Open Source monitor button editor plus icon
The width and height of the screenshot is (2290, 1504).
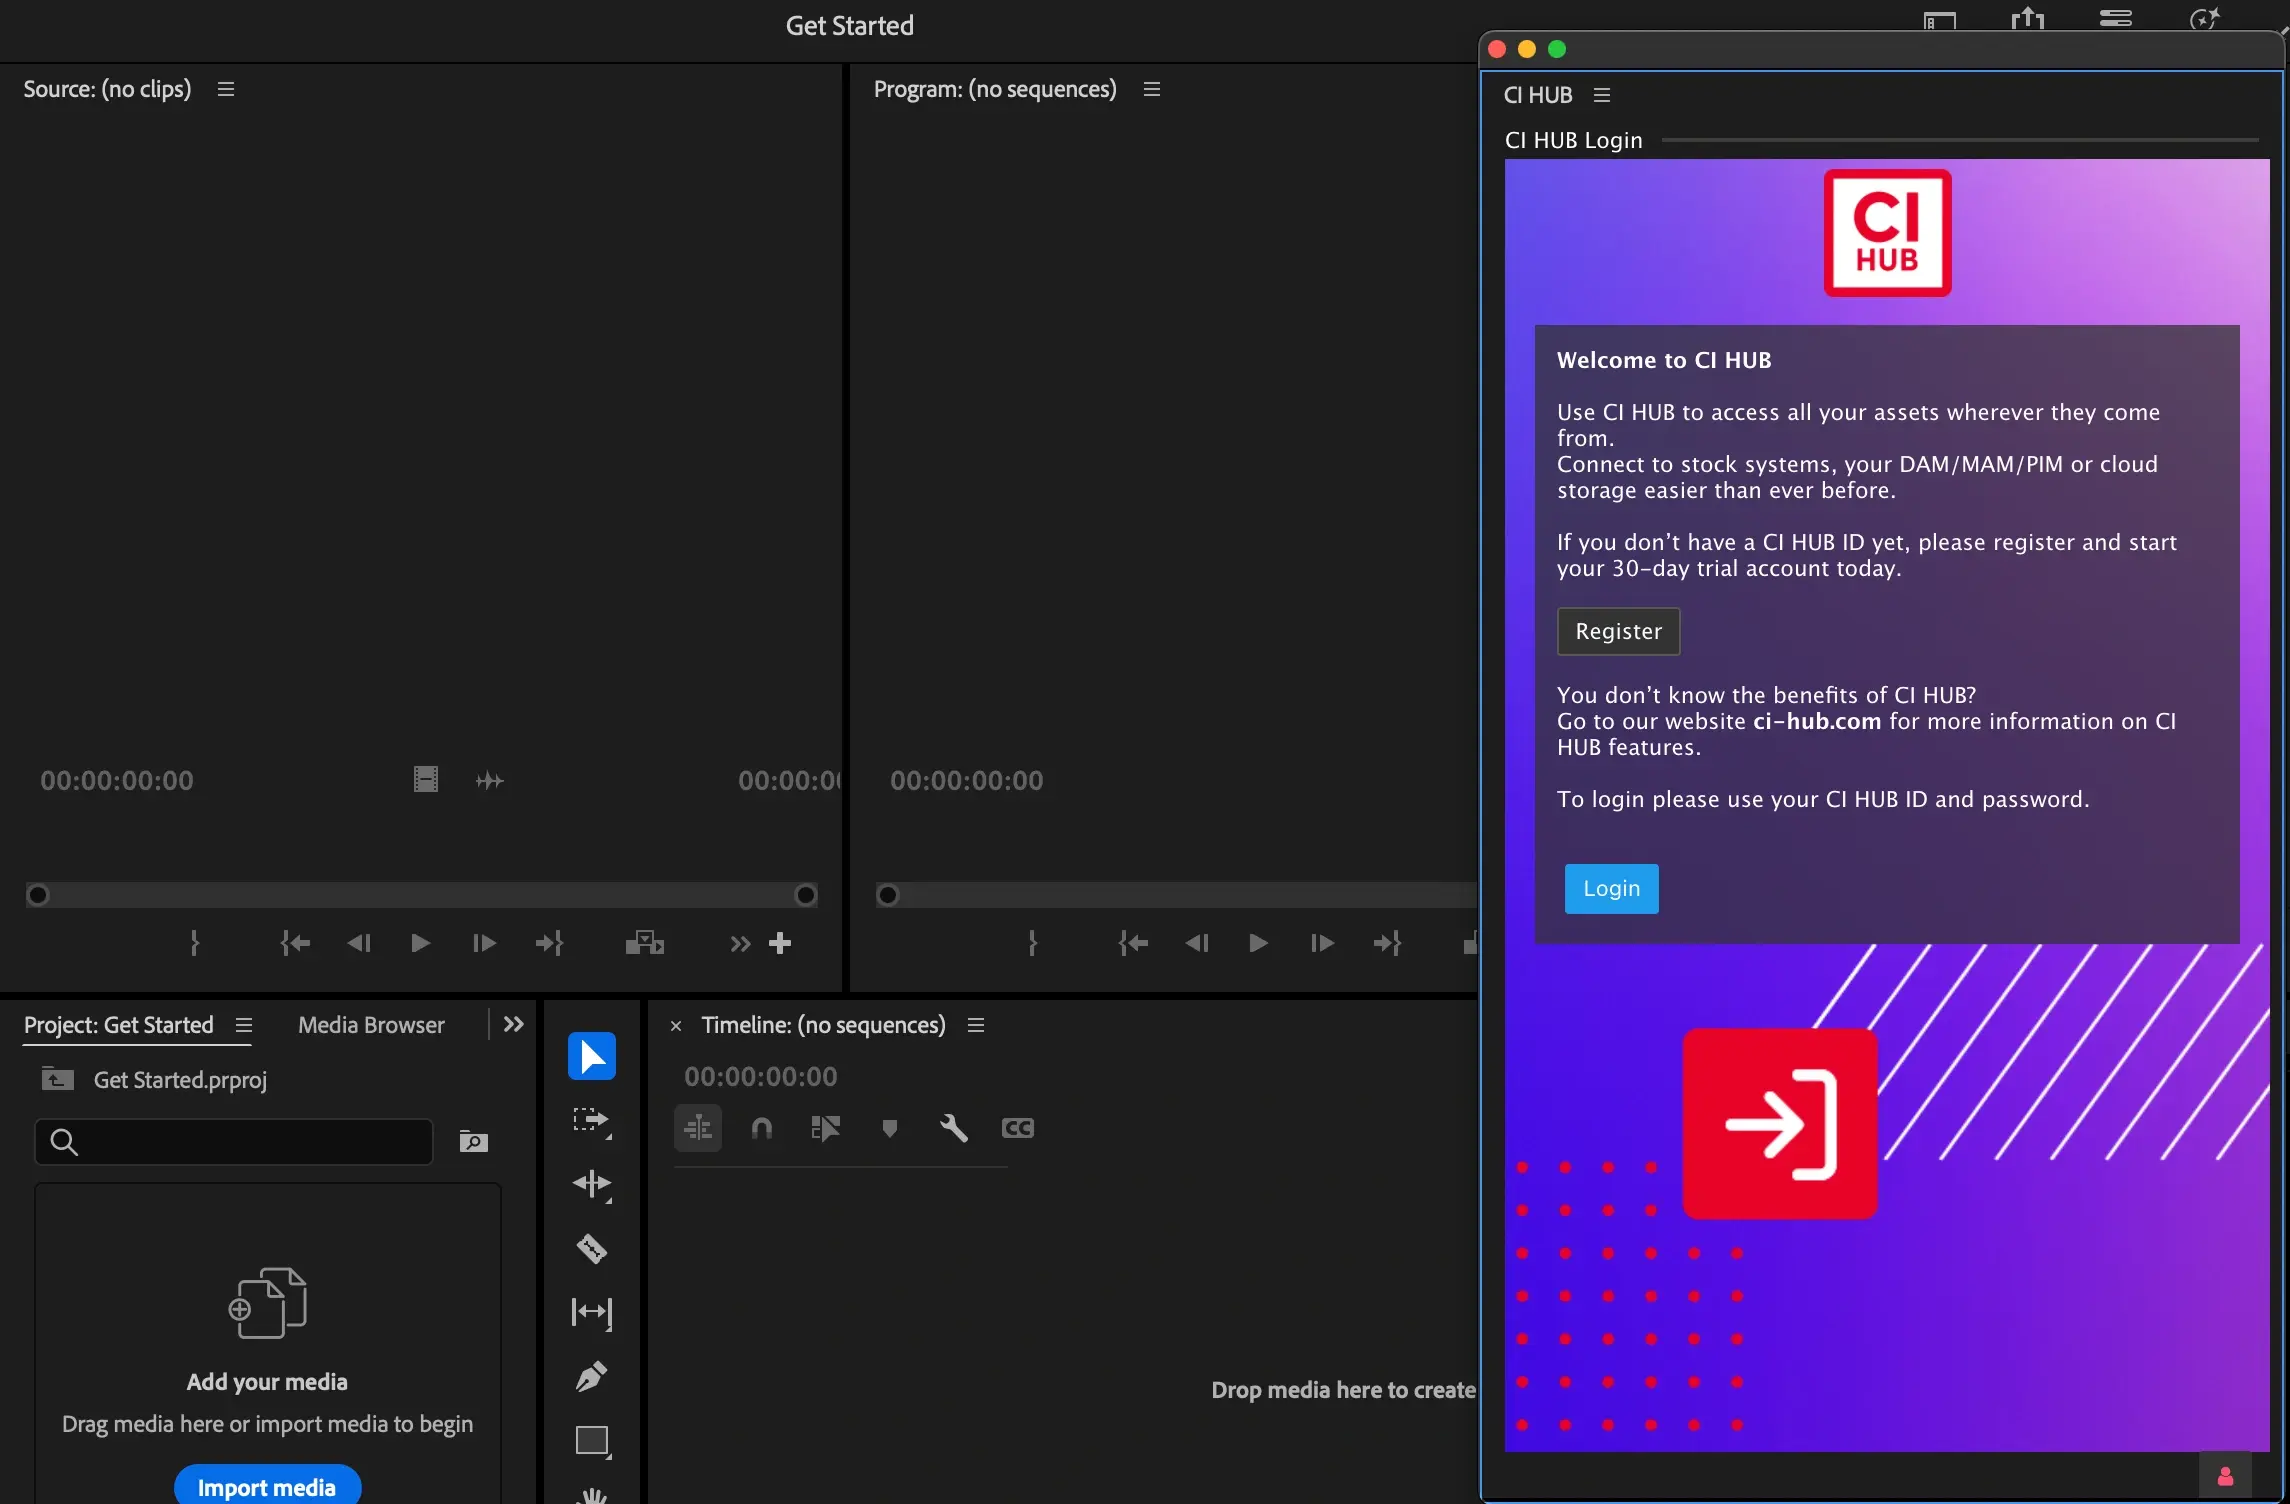[x=780, y=943]
